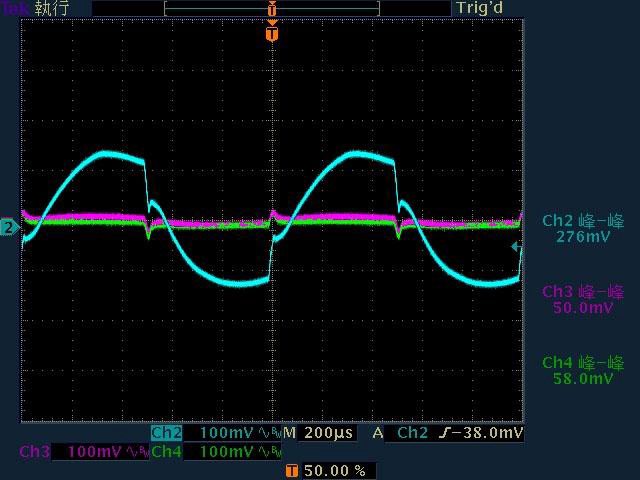Image resolution: width=640 pixels, height=480 pixels.
Task: Click the Tek logo
Action: tap(16, 8)
